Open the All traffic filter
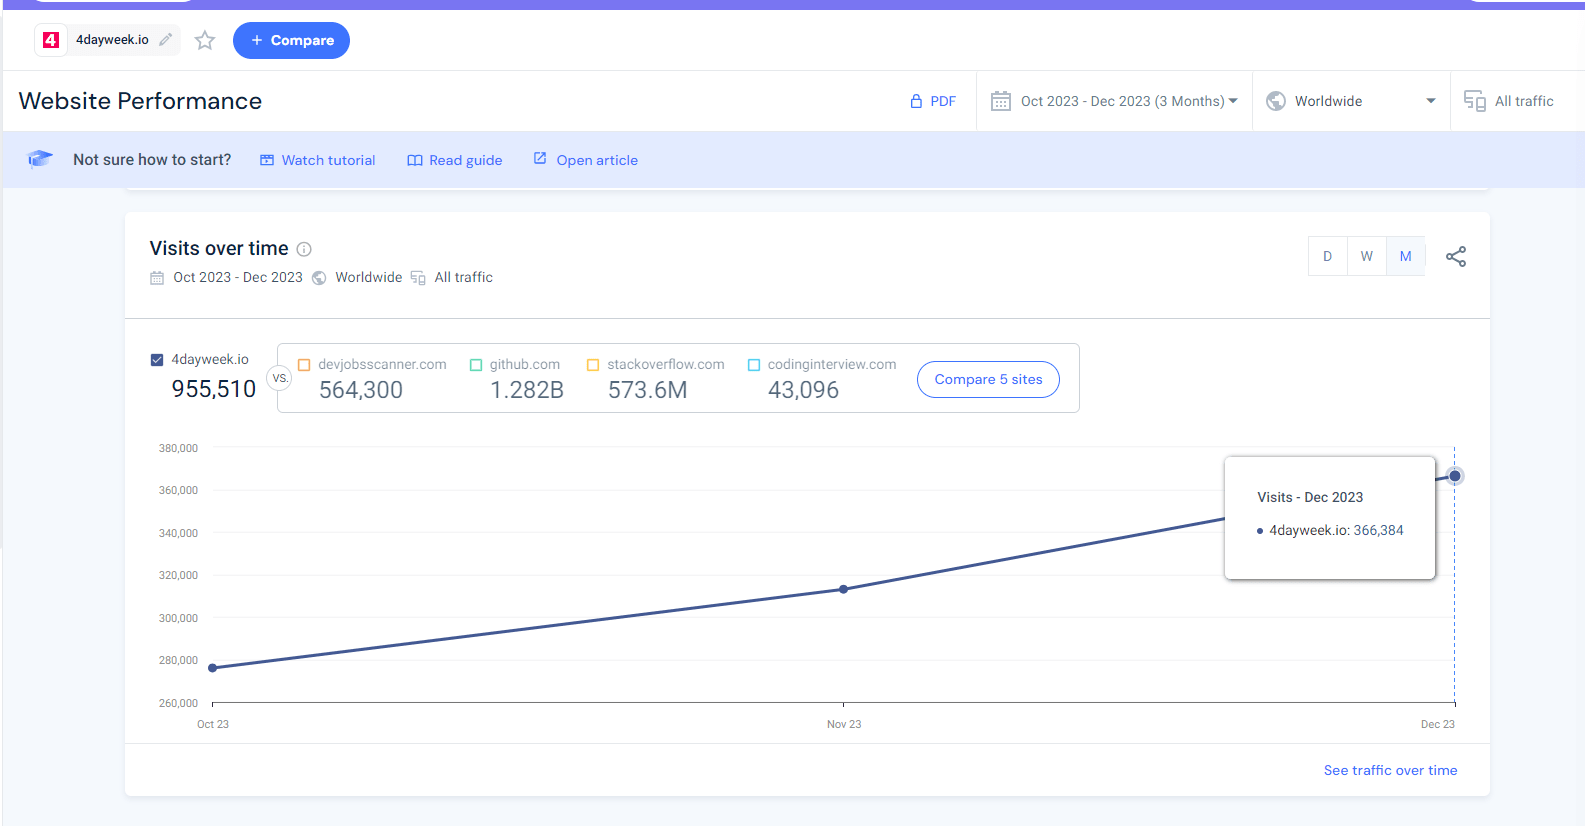1585x826 pixels. coord(1509,101)
